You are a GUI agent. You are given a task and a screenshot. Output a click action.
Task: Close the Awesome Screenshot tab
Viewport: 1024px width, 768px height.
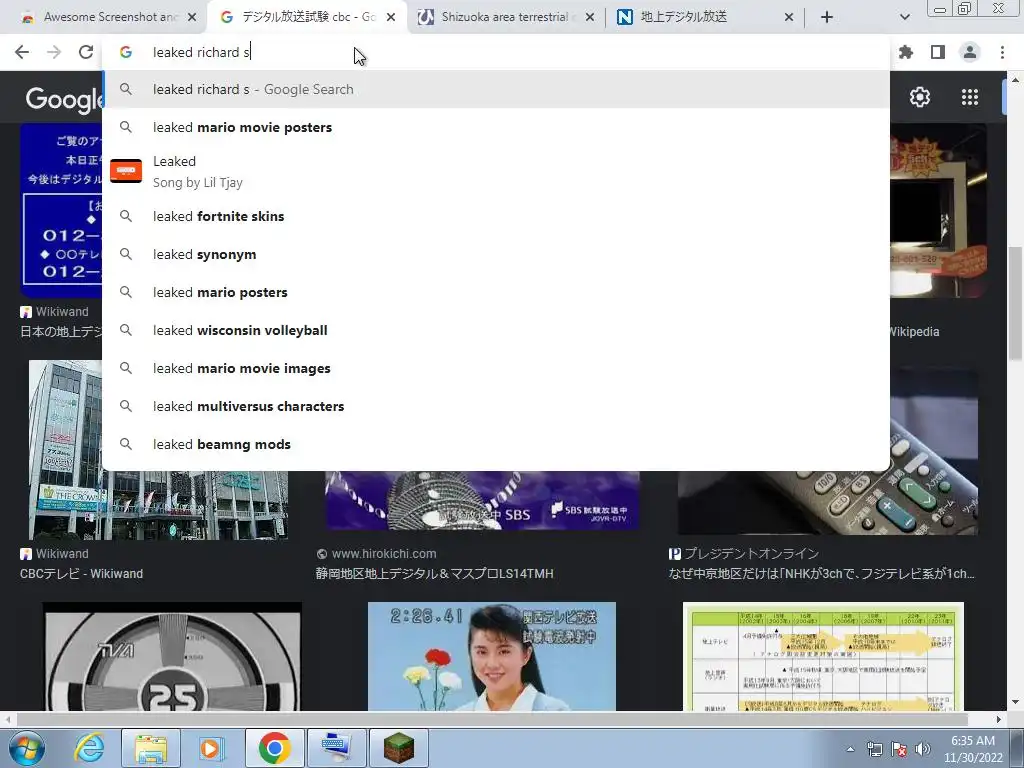tap(192, 18)
